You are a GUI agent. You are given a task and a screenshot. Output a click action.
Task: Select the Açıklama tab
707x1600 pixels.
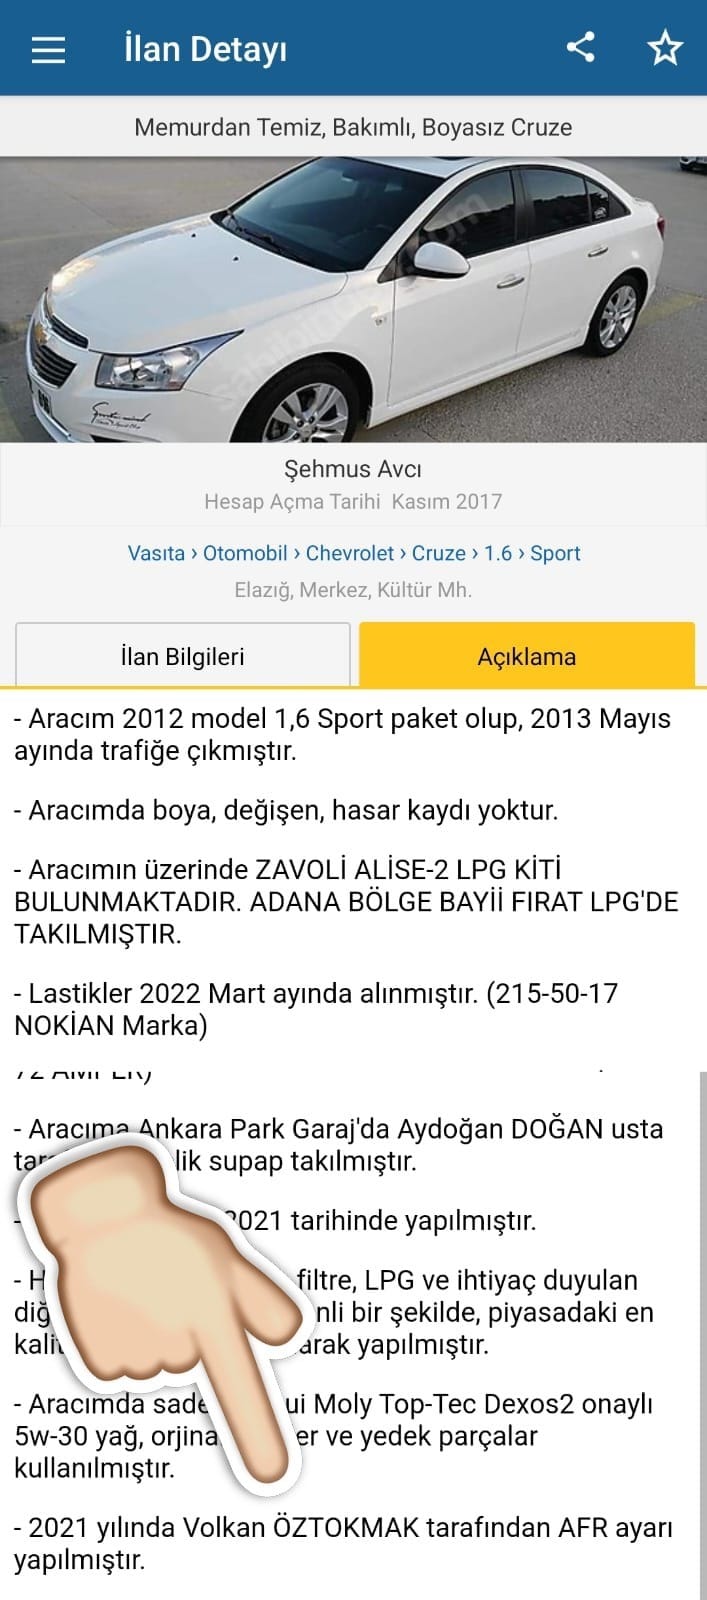point(527,656)
